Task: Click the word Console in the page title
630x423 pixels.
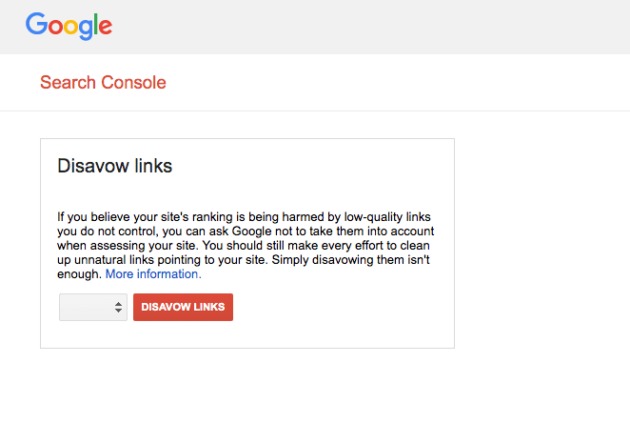Action: click(134, 82)
